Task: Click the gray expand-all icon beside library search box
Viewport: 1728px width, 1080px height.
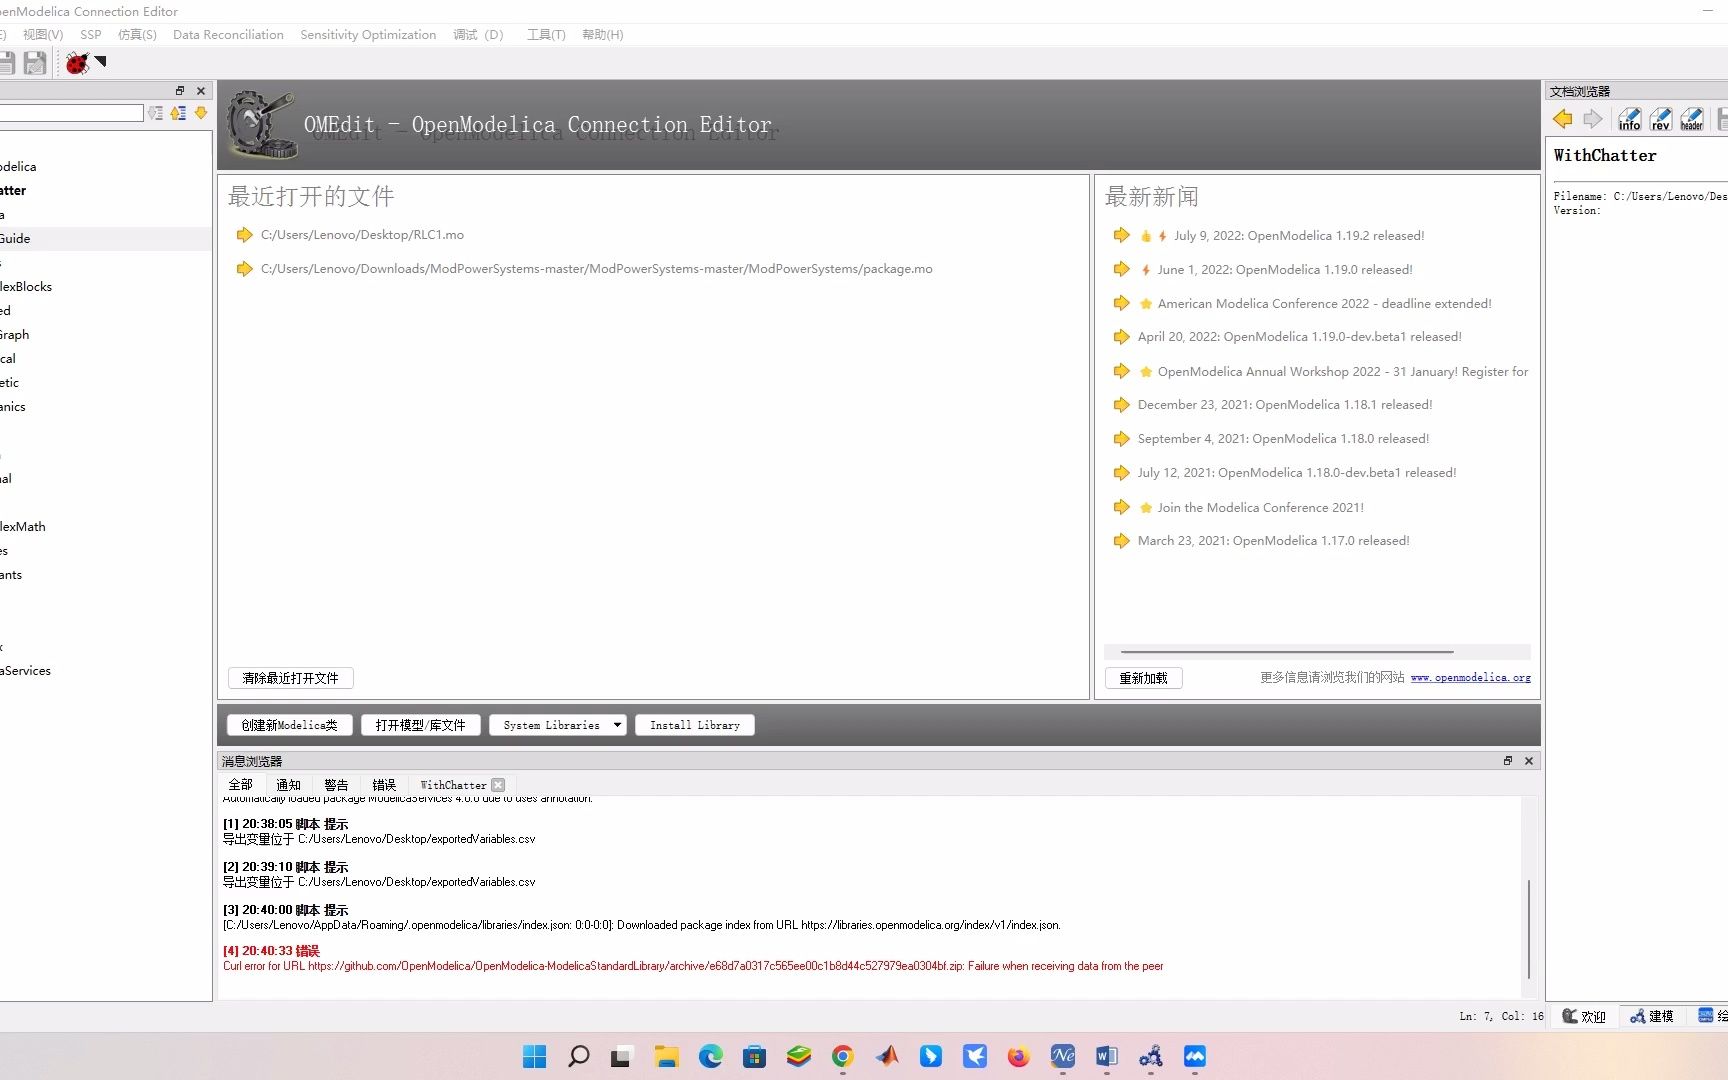Action: pos(155,113)
